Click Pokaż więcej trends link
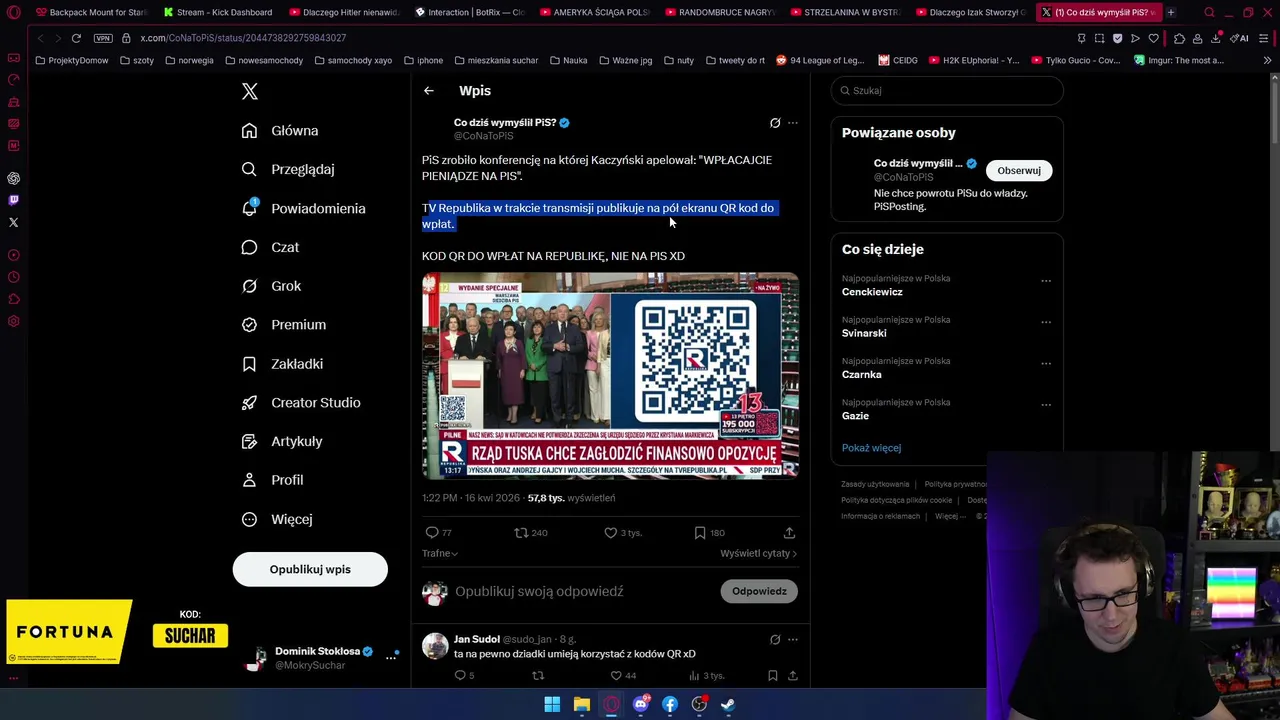The height and width of the screenshot is (720, 1280). 871,448
